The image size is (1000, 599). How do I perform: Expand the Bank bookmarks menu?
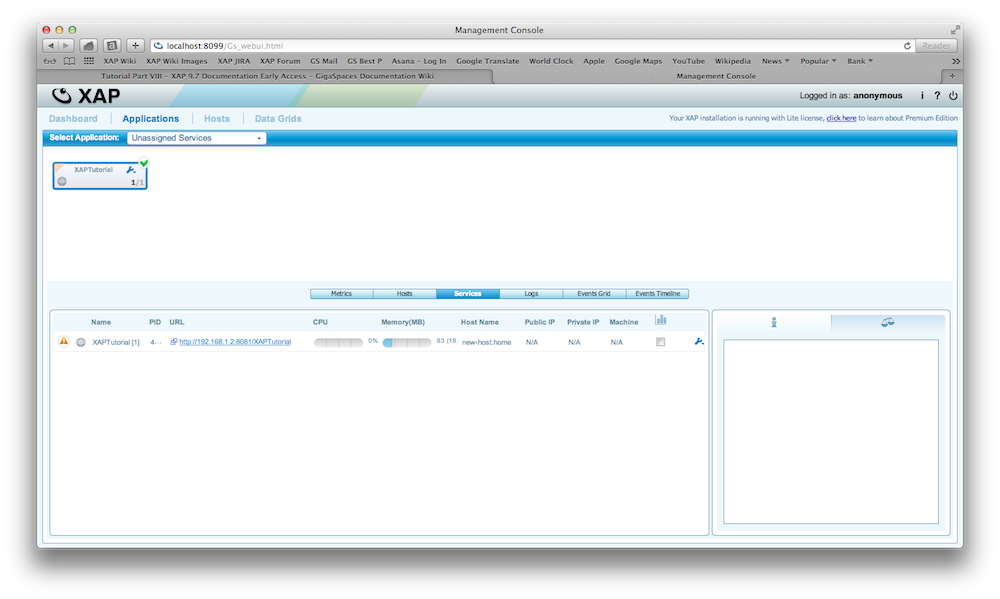tap(860, 61)
